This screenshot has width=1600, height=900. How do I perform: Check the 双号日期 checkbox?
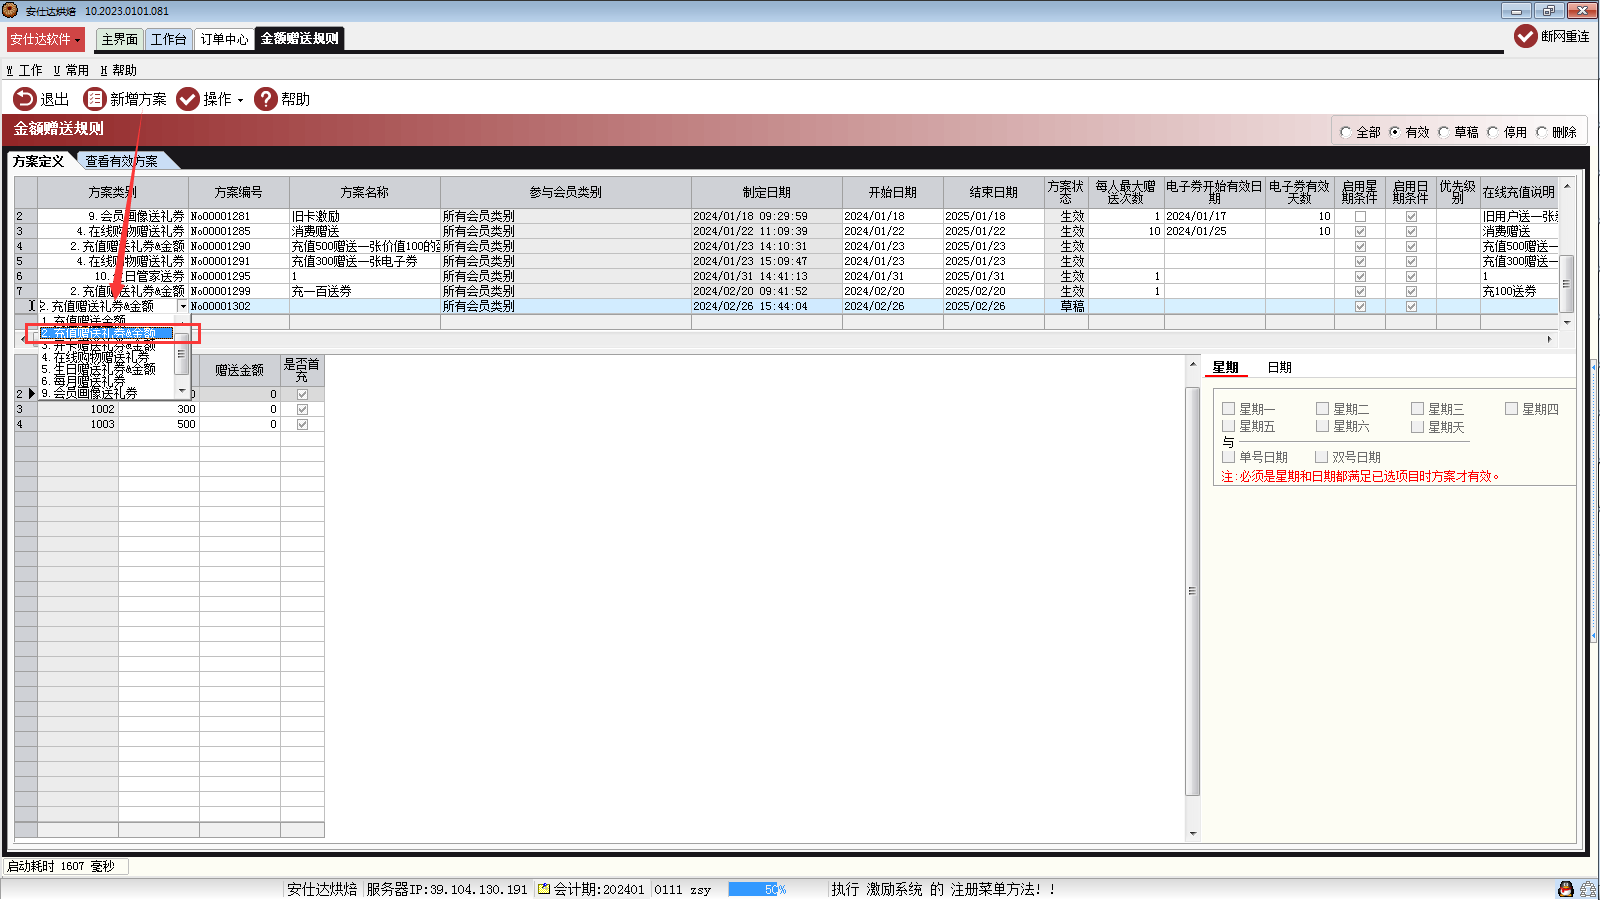tap(1321, 457)
